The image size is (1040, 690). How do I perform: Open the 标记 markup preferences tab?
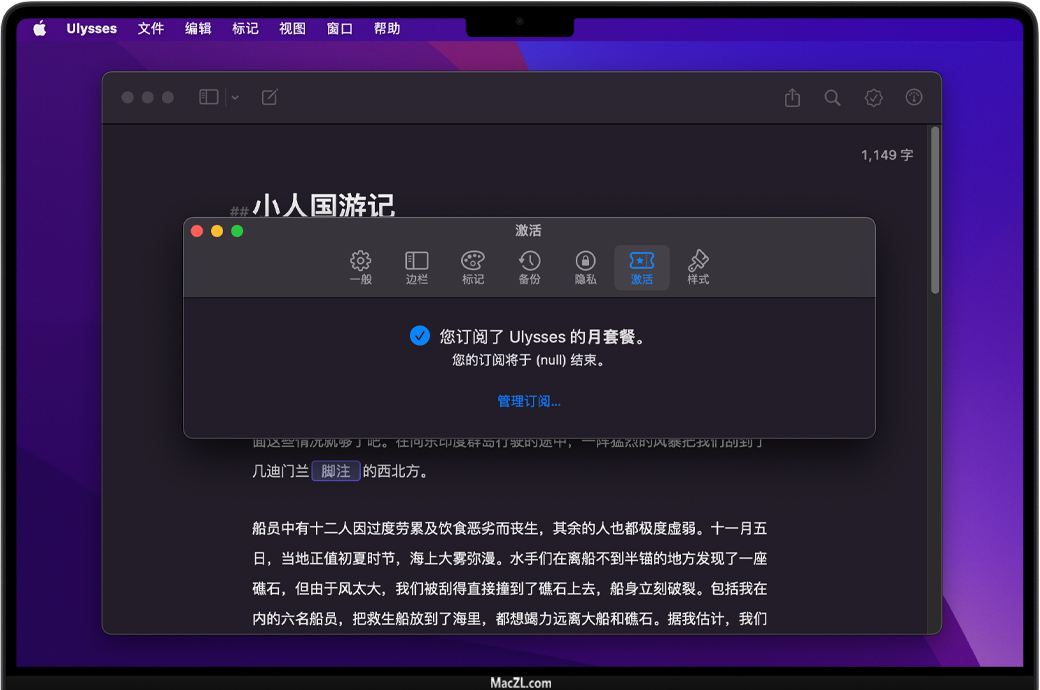[473, 268]
